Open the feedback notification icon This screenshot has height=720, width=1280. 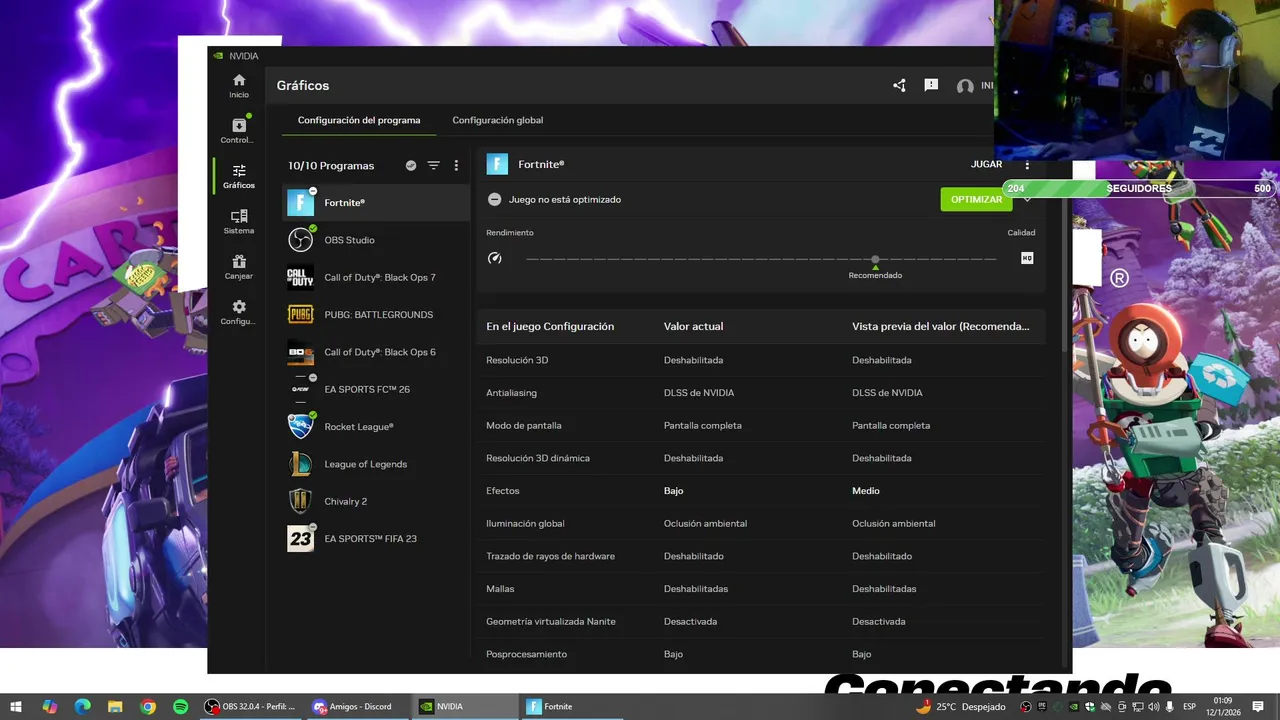coord(931,86)
